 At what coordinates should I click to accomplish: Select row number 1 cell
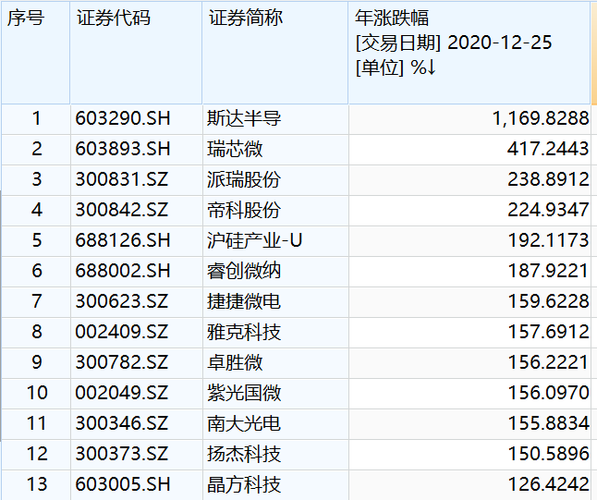pos(37,118)
